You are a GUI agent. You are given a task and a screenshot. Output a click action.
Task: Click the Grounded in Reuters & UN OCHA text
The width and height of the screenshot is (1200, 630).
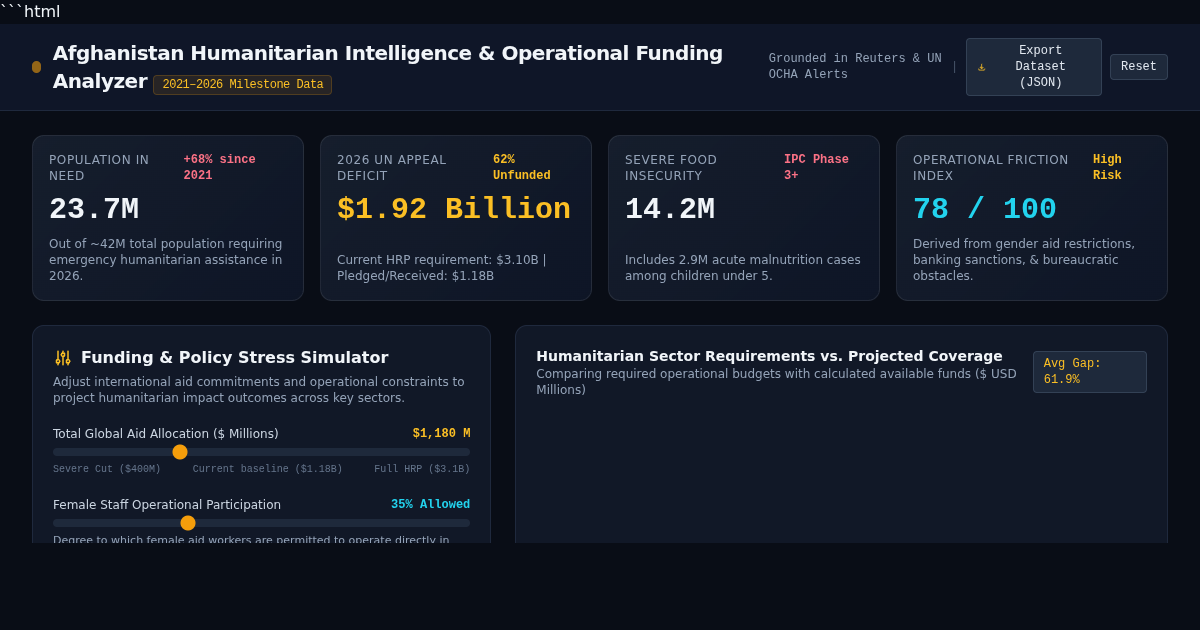click(x=855, y=67)
